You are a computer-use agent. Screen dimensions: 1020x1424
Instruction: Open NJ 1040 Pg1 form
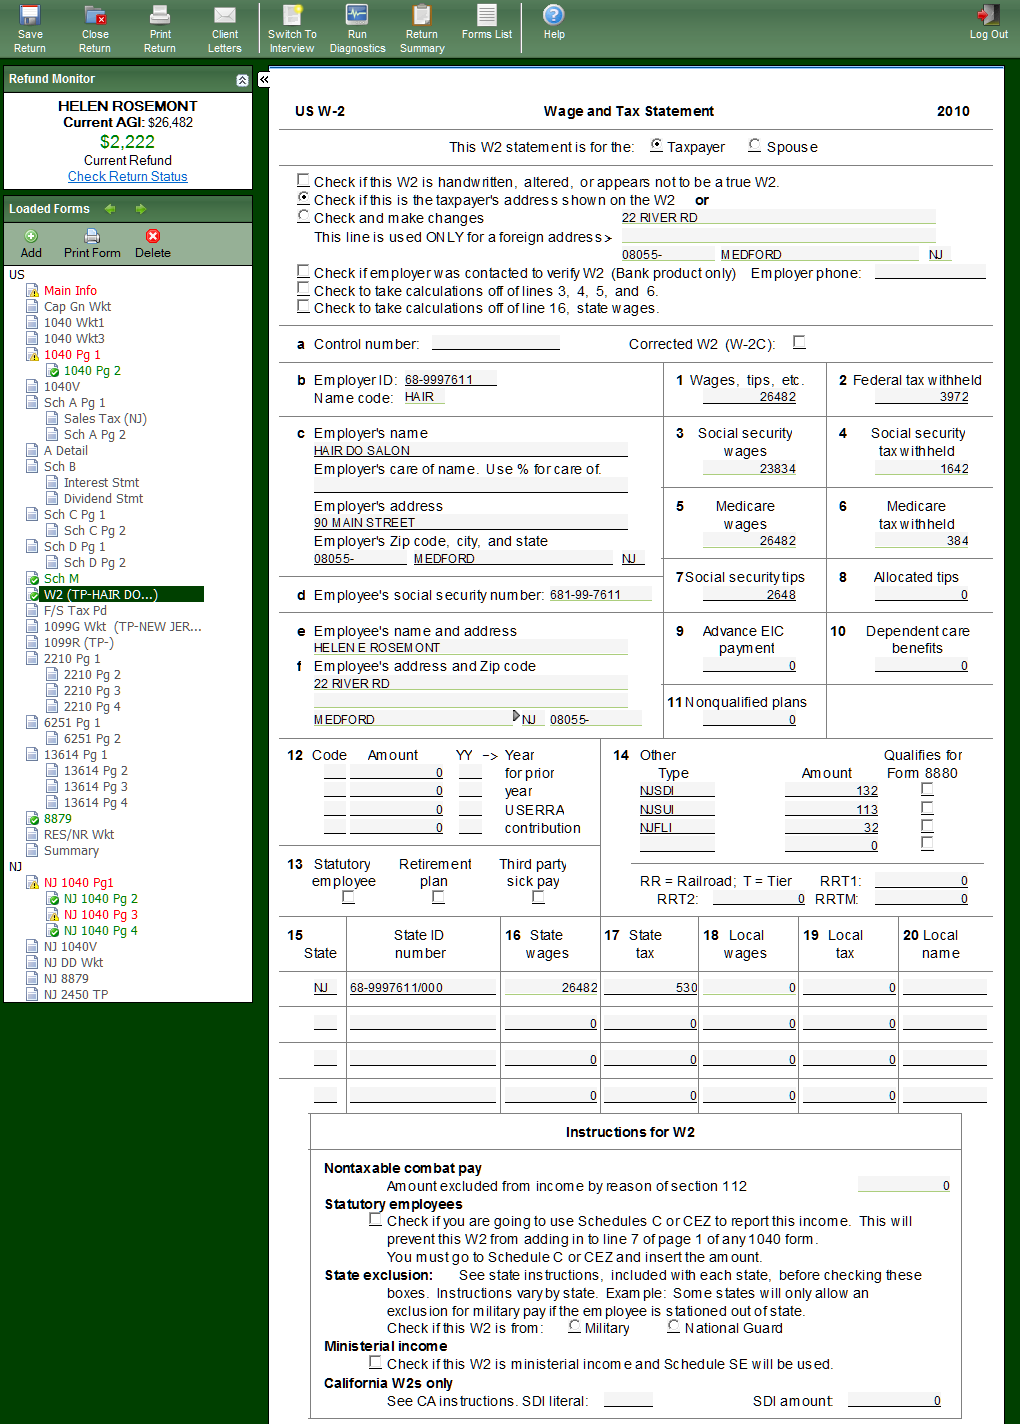click(78, 883)
